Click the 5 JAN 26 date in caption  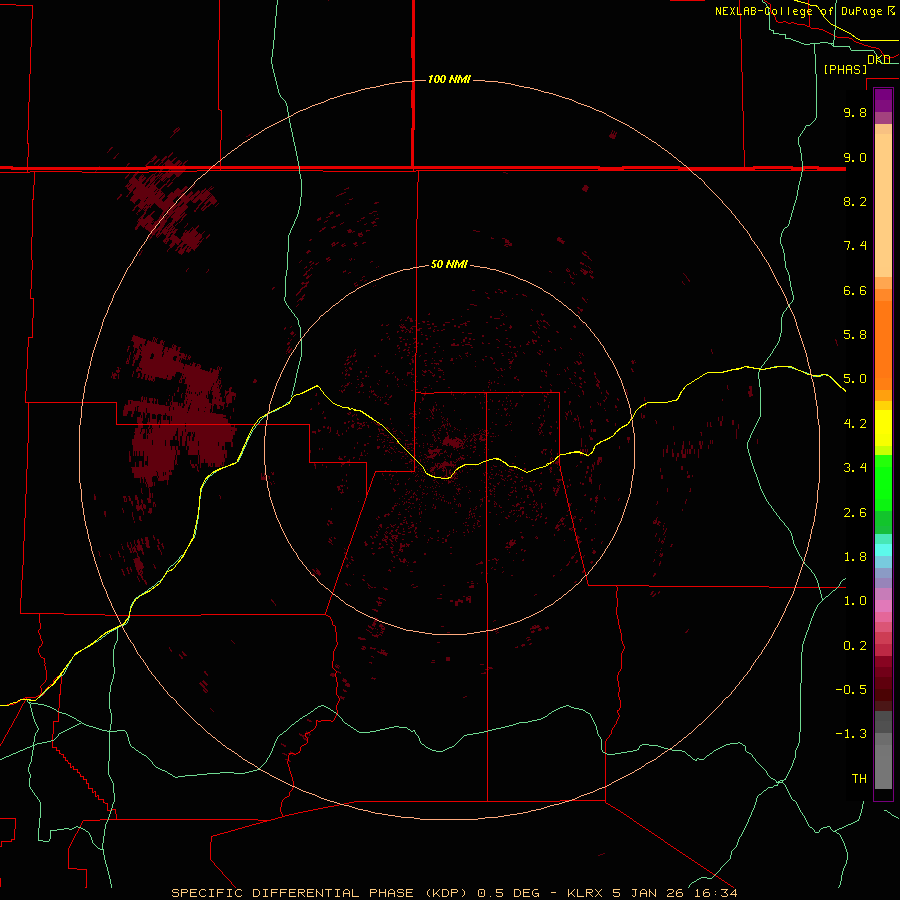[x=649, y=893]
